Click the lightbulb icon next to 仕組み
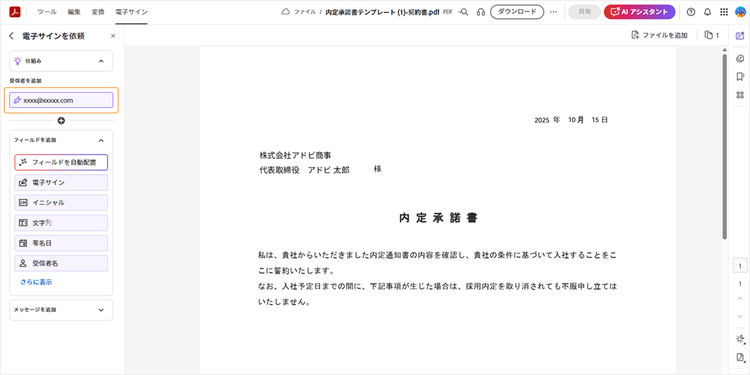This screenshot has width=750, height=375. 18,61
